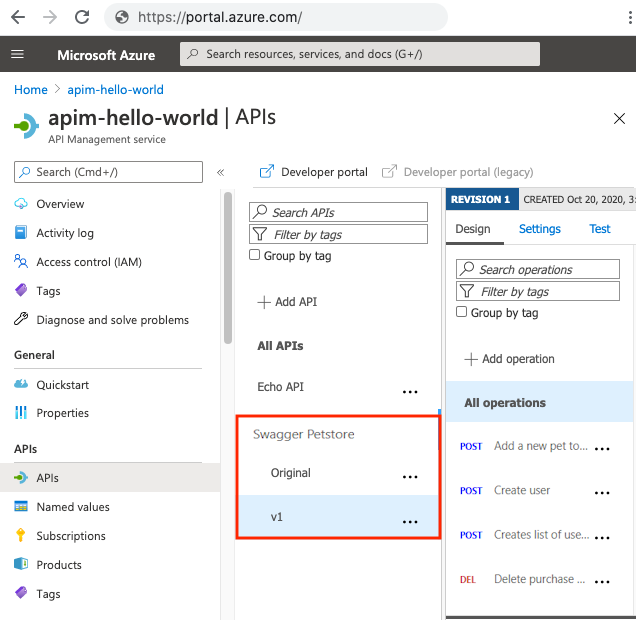Image resolution: width=636 pixels, height=620 pixels.
Task: Open Activity log from sidebar
Action: (64, 233)
